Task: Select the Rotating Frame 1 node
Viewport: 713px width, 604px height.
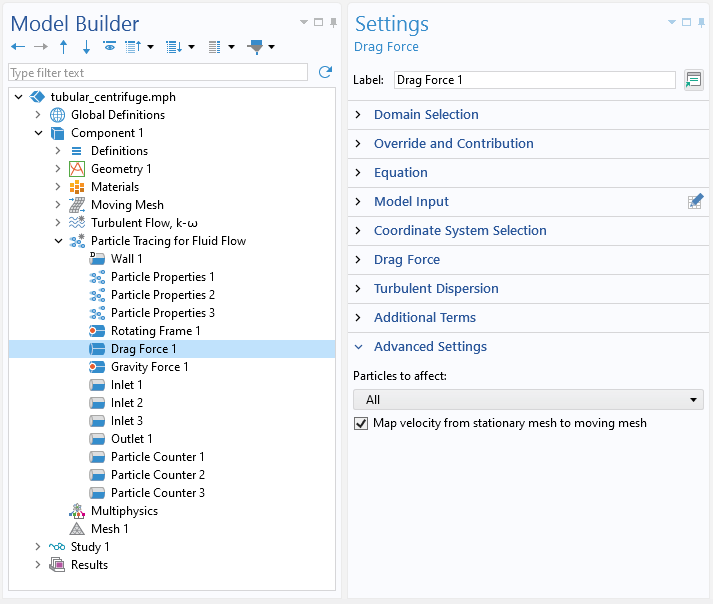Action: (156, 331)
